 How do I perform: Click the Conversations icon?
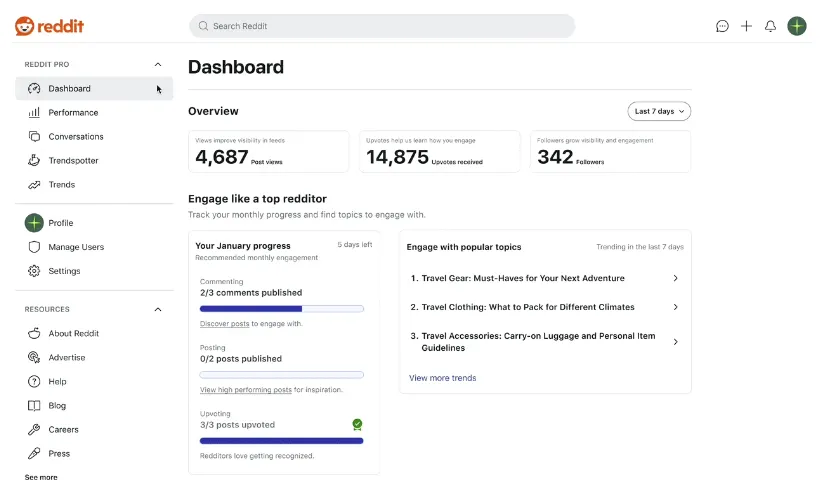coord(34,137)
